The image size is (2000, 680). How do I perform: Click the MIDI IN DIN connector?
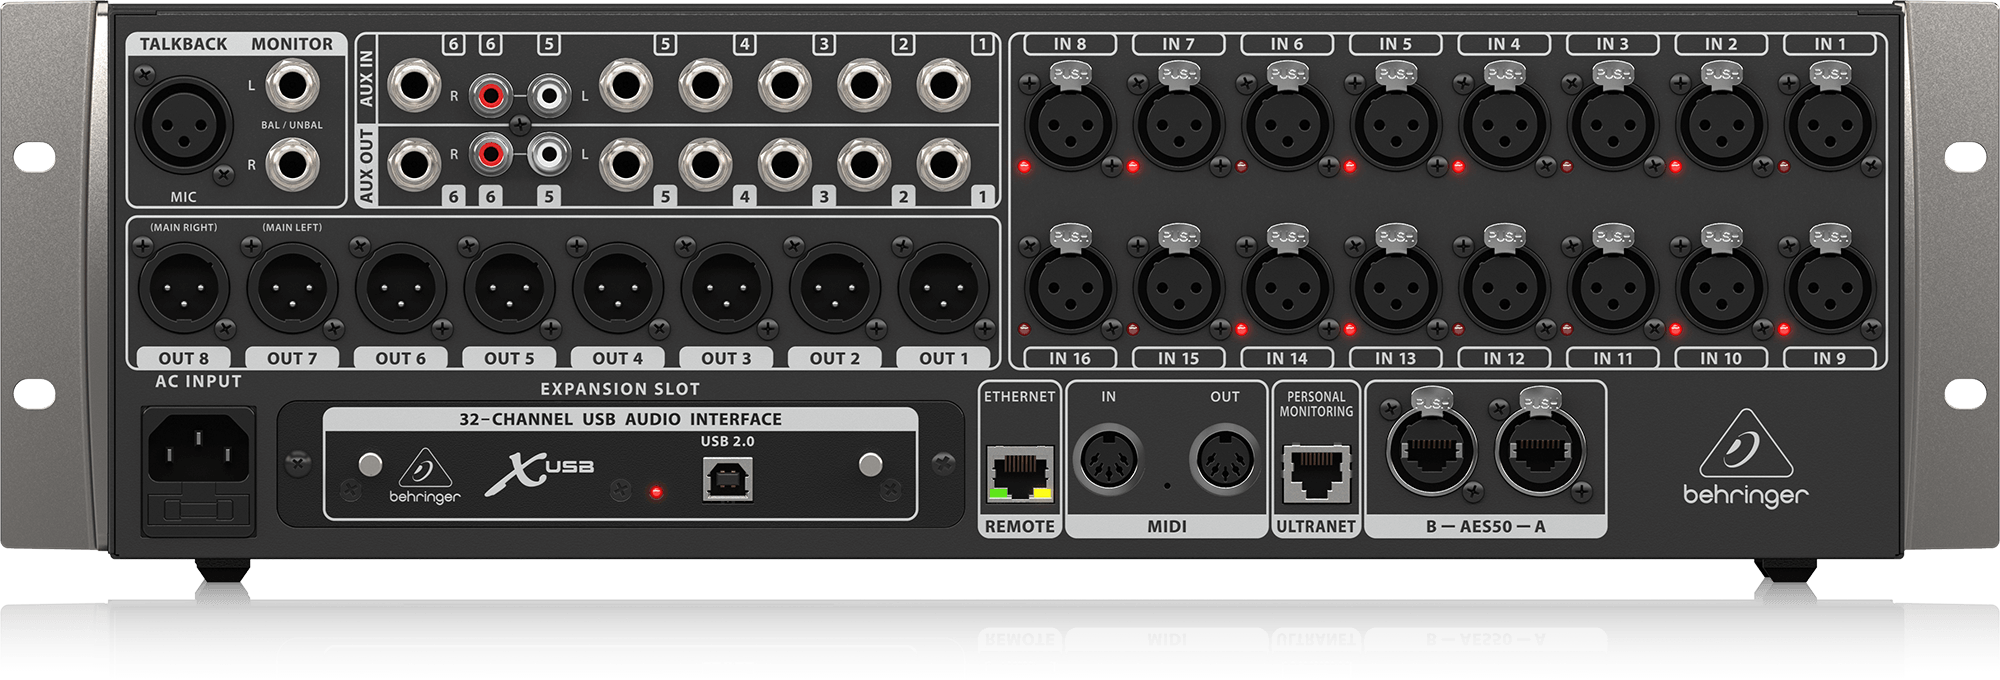[1108, 459]
